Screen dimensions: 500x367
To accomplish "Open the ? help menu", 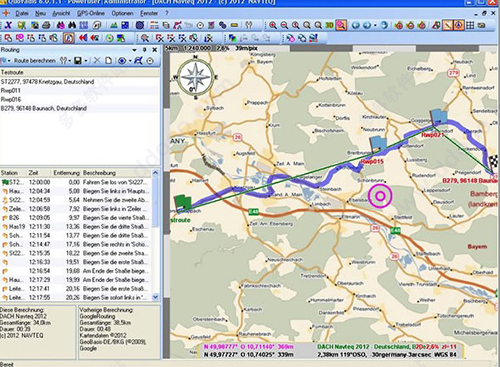I will (x=167, y=13).
